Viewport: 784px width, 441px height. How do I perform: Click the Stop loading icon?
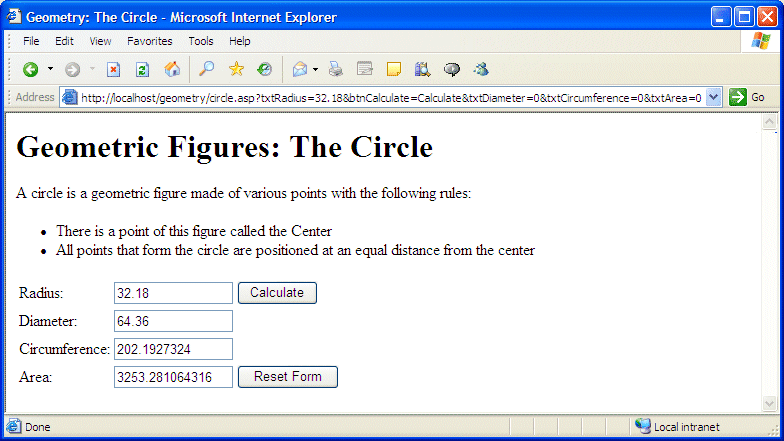(114, 69)
